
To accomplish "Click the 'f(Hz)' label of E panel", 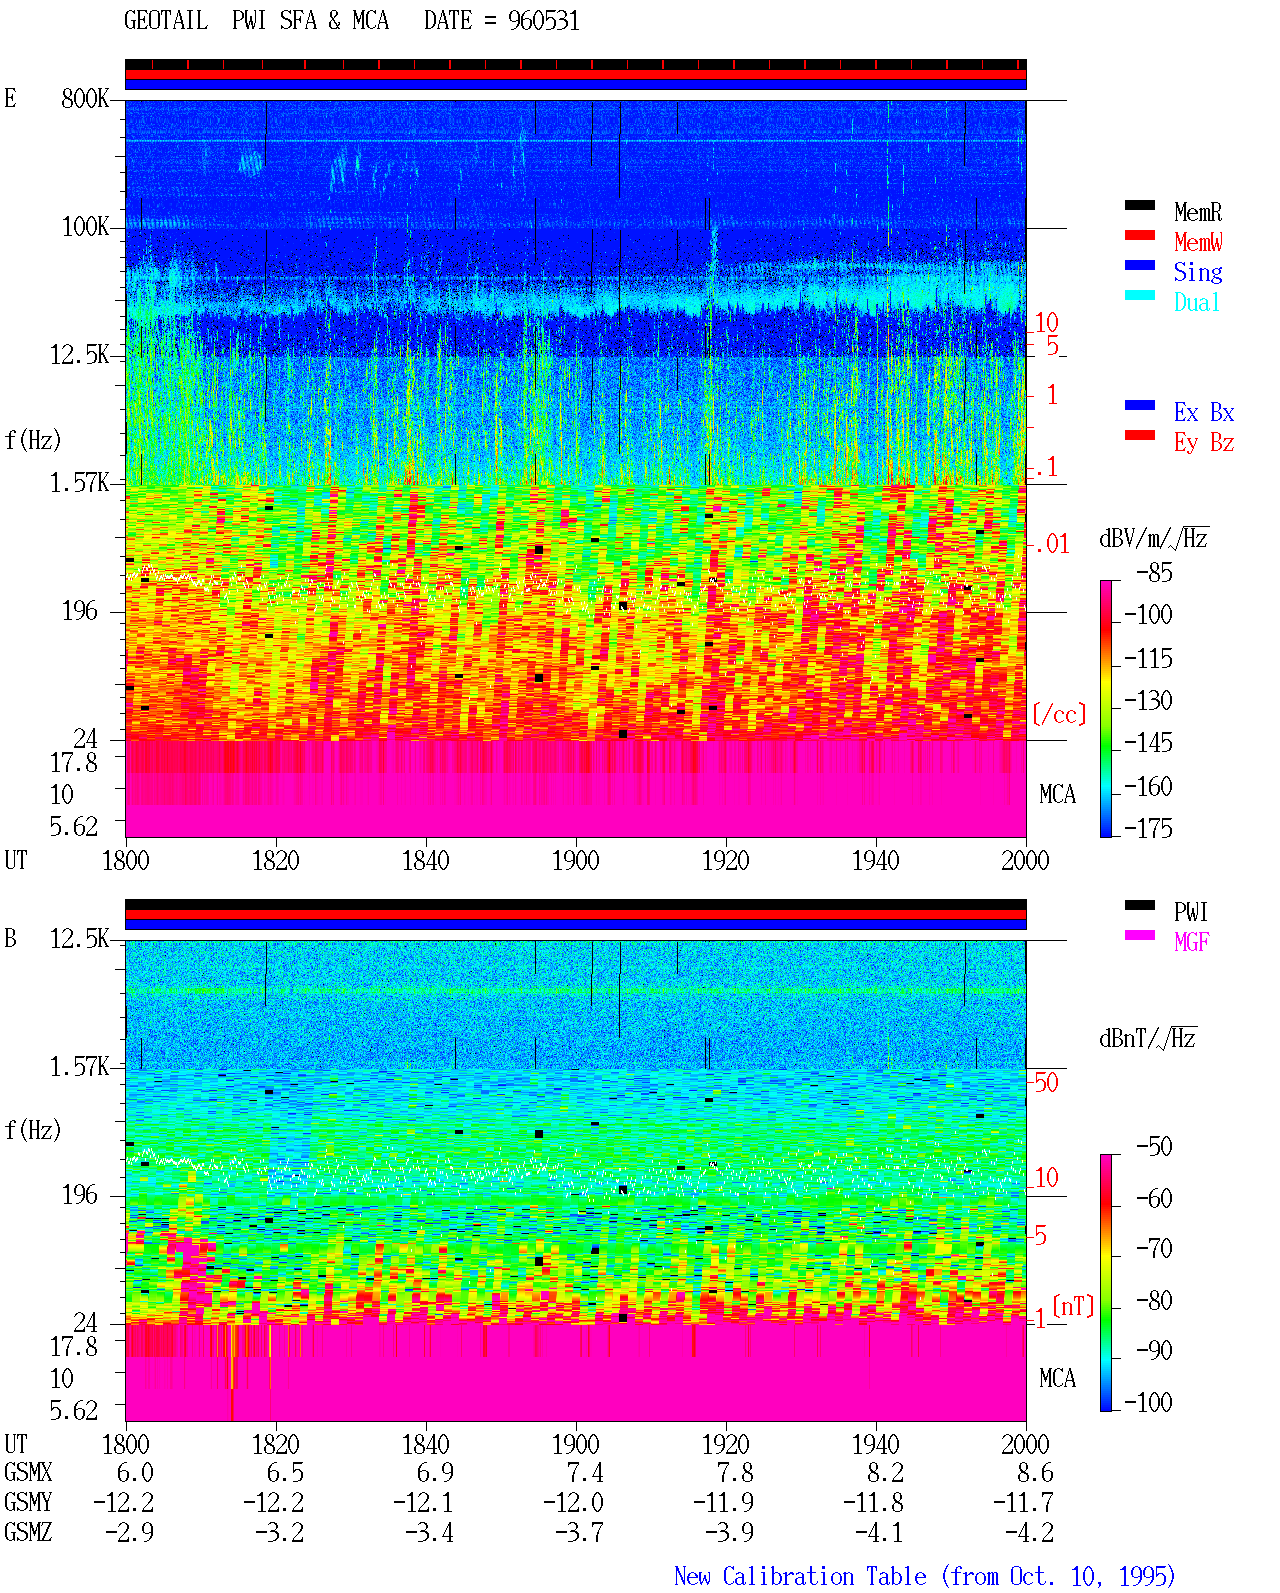I will [x=33, y=440].
